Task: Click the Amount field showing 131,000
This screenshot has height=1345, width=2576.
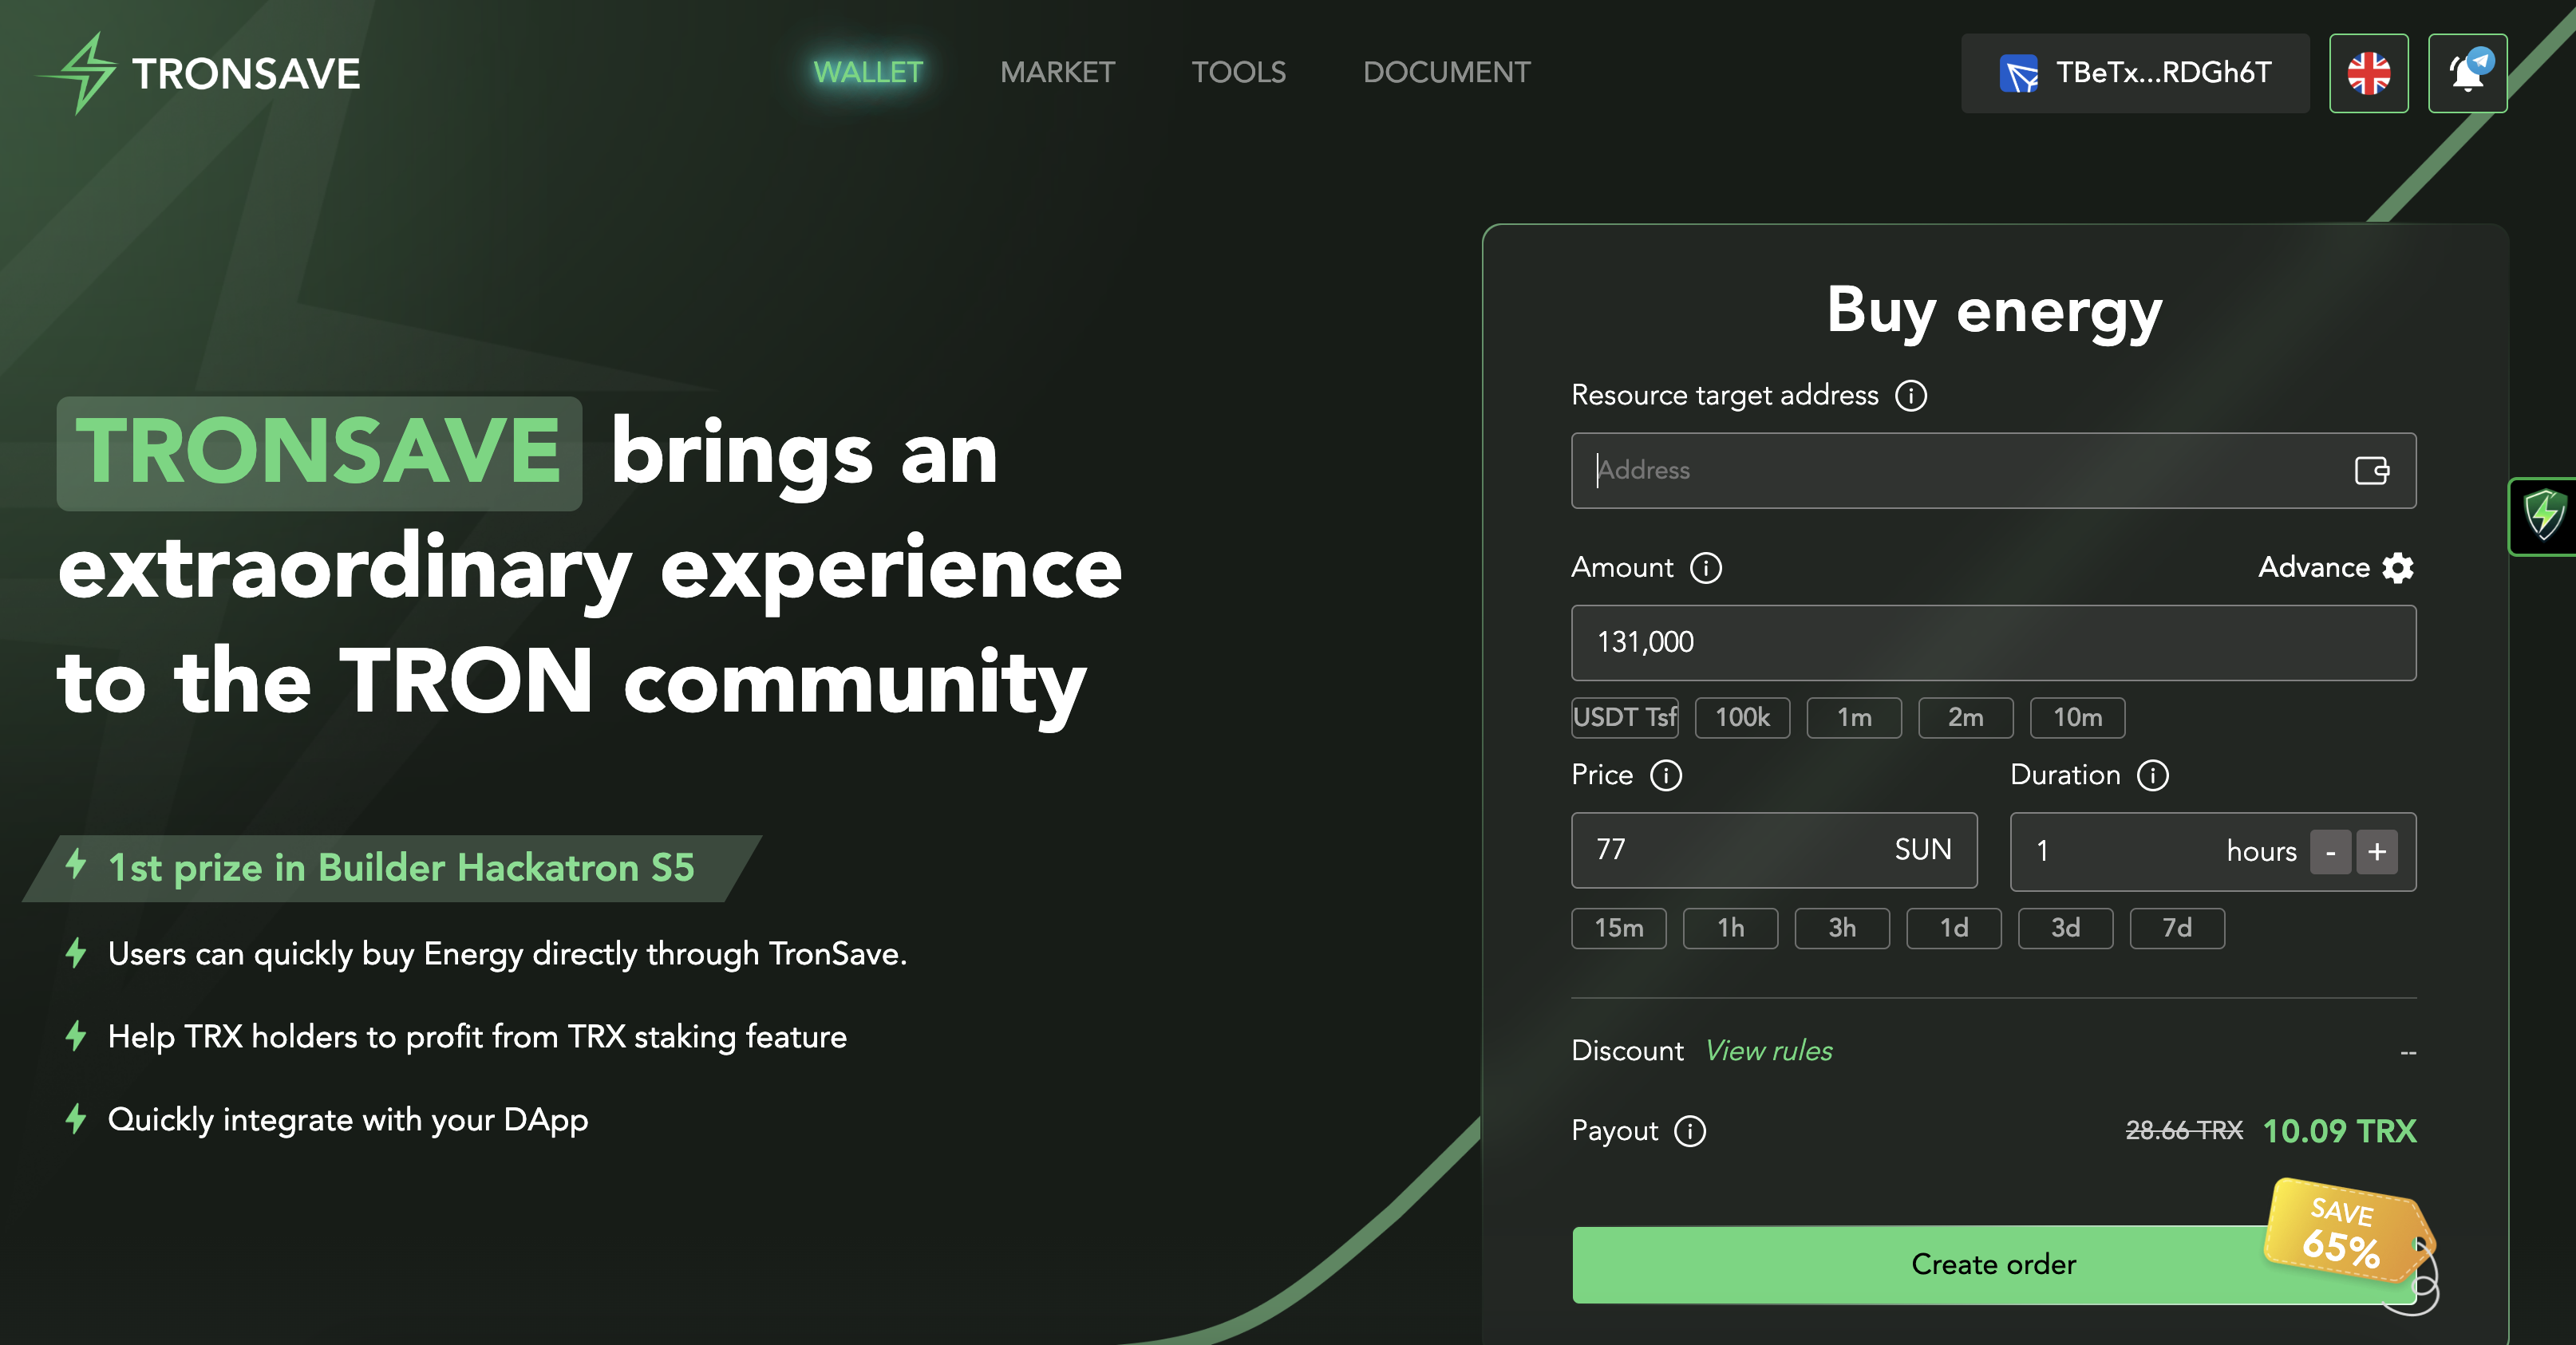Action: click(x=1993, y=642)
